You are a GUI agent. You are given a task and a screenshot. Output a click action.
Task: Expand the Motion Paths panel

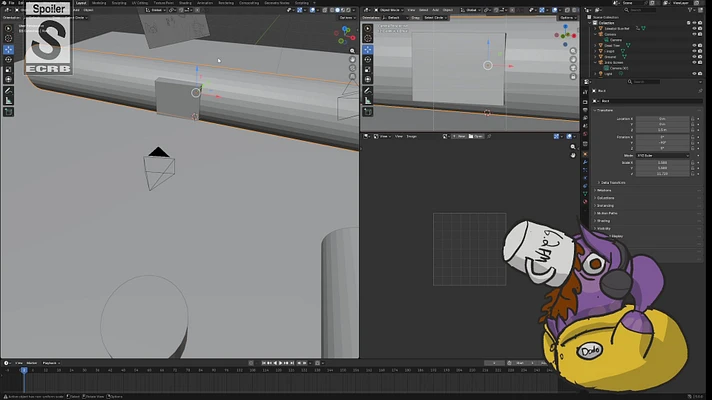pos(606,213)
